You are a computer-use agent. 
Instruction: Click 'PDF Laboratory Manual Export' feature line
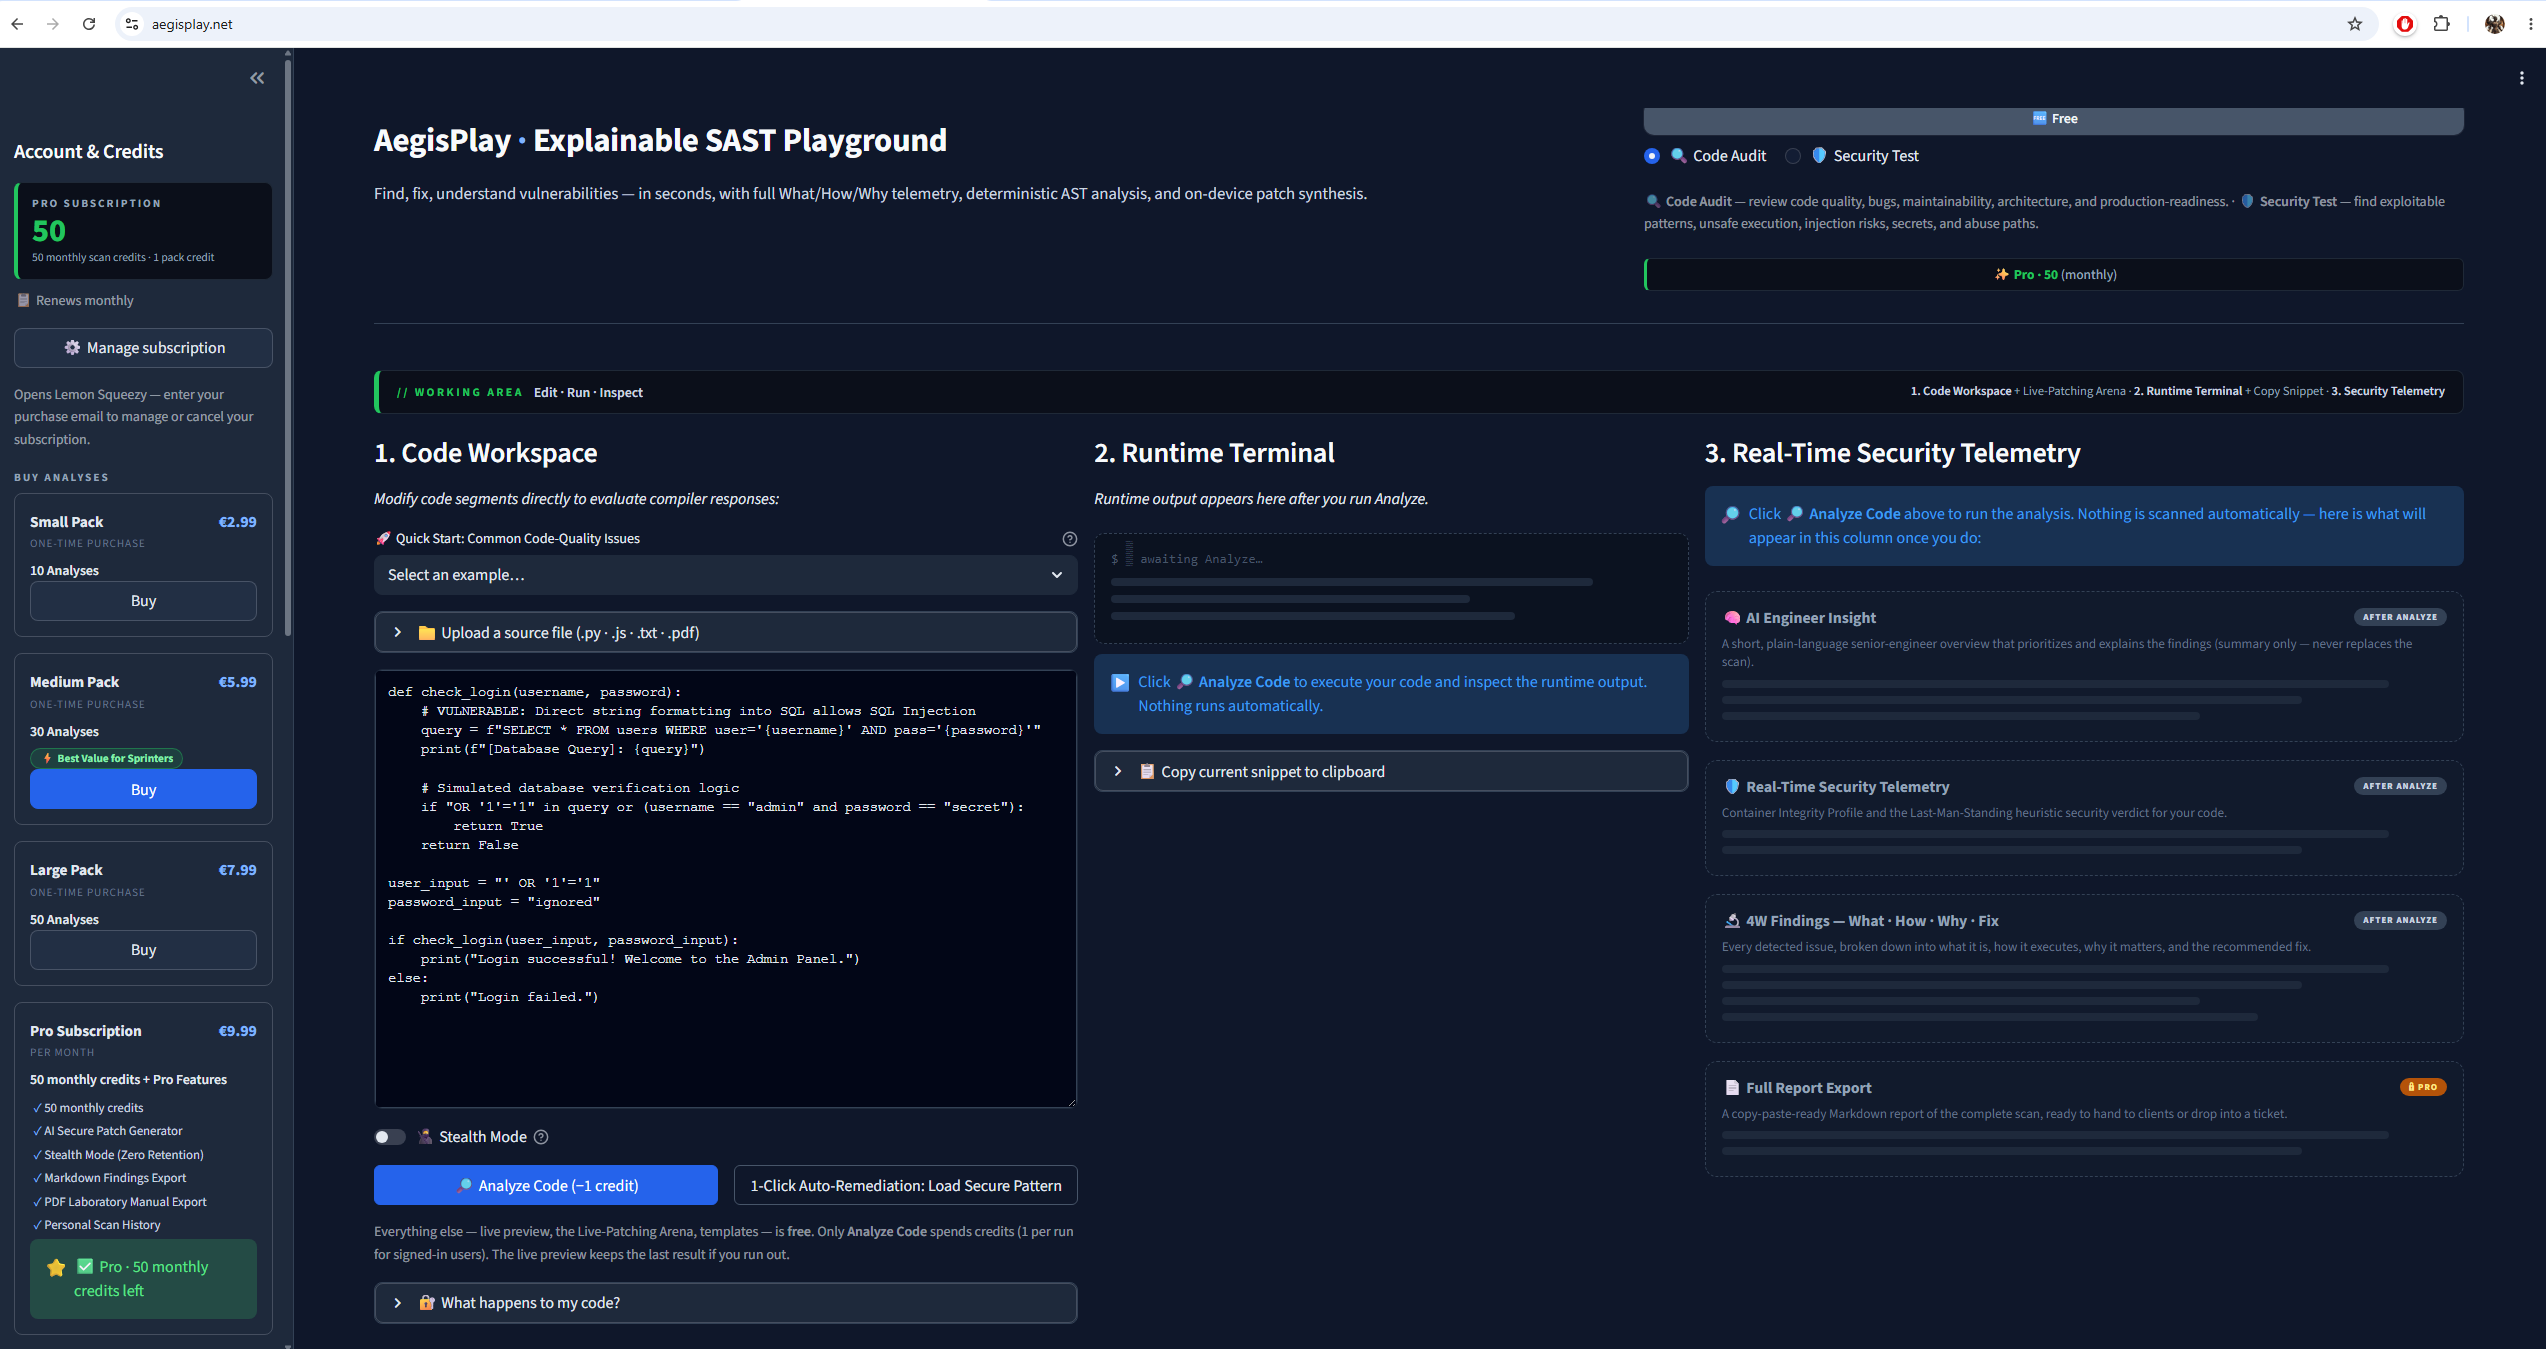point(125,1202)
